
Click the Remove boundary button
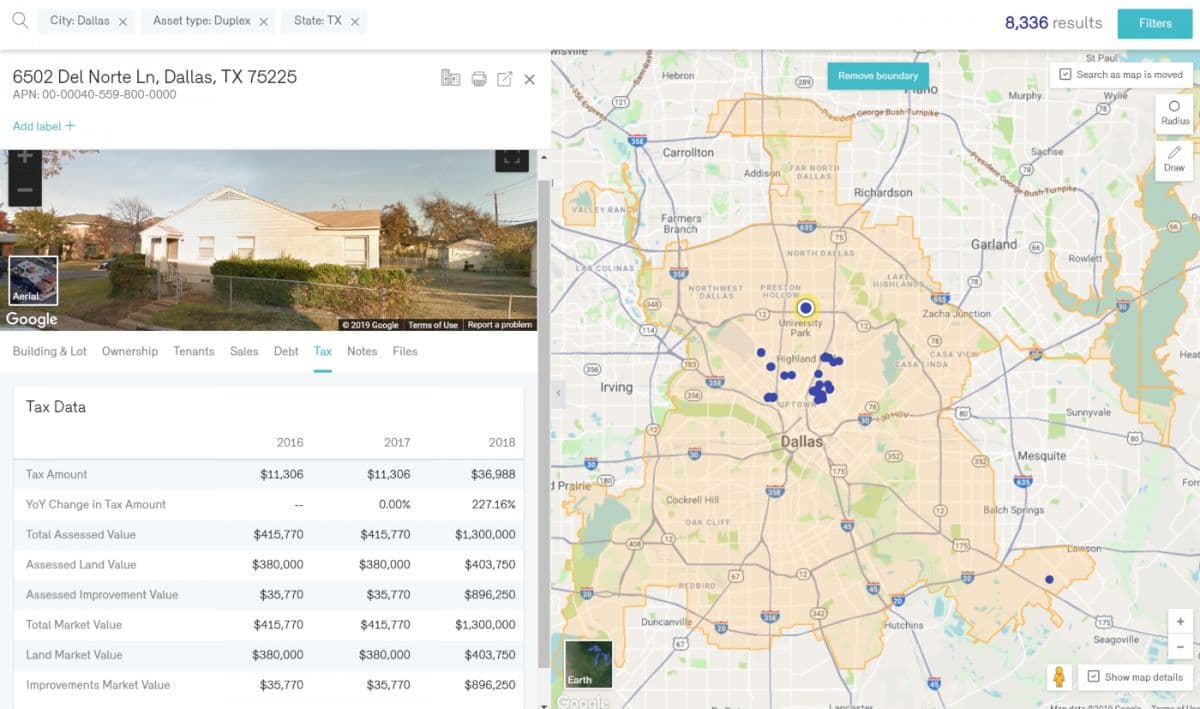pos(878,76)
